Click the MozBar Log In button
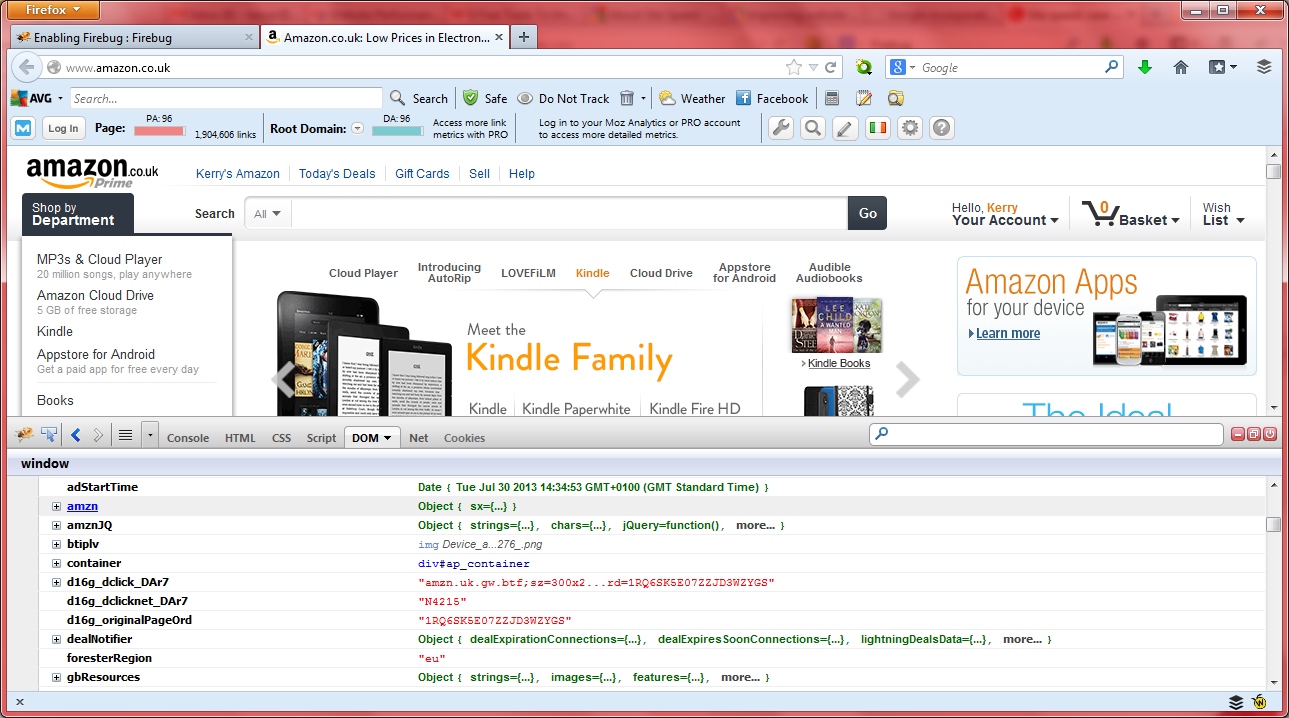Image resolution: width=1289 pixels, height=718 pixels. (x=63, y=128)
